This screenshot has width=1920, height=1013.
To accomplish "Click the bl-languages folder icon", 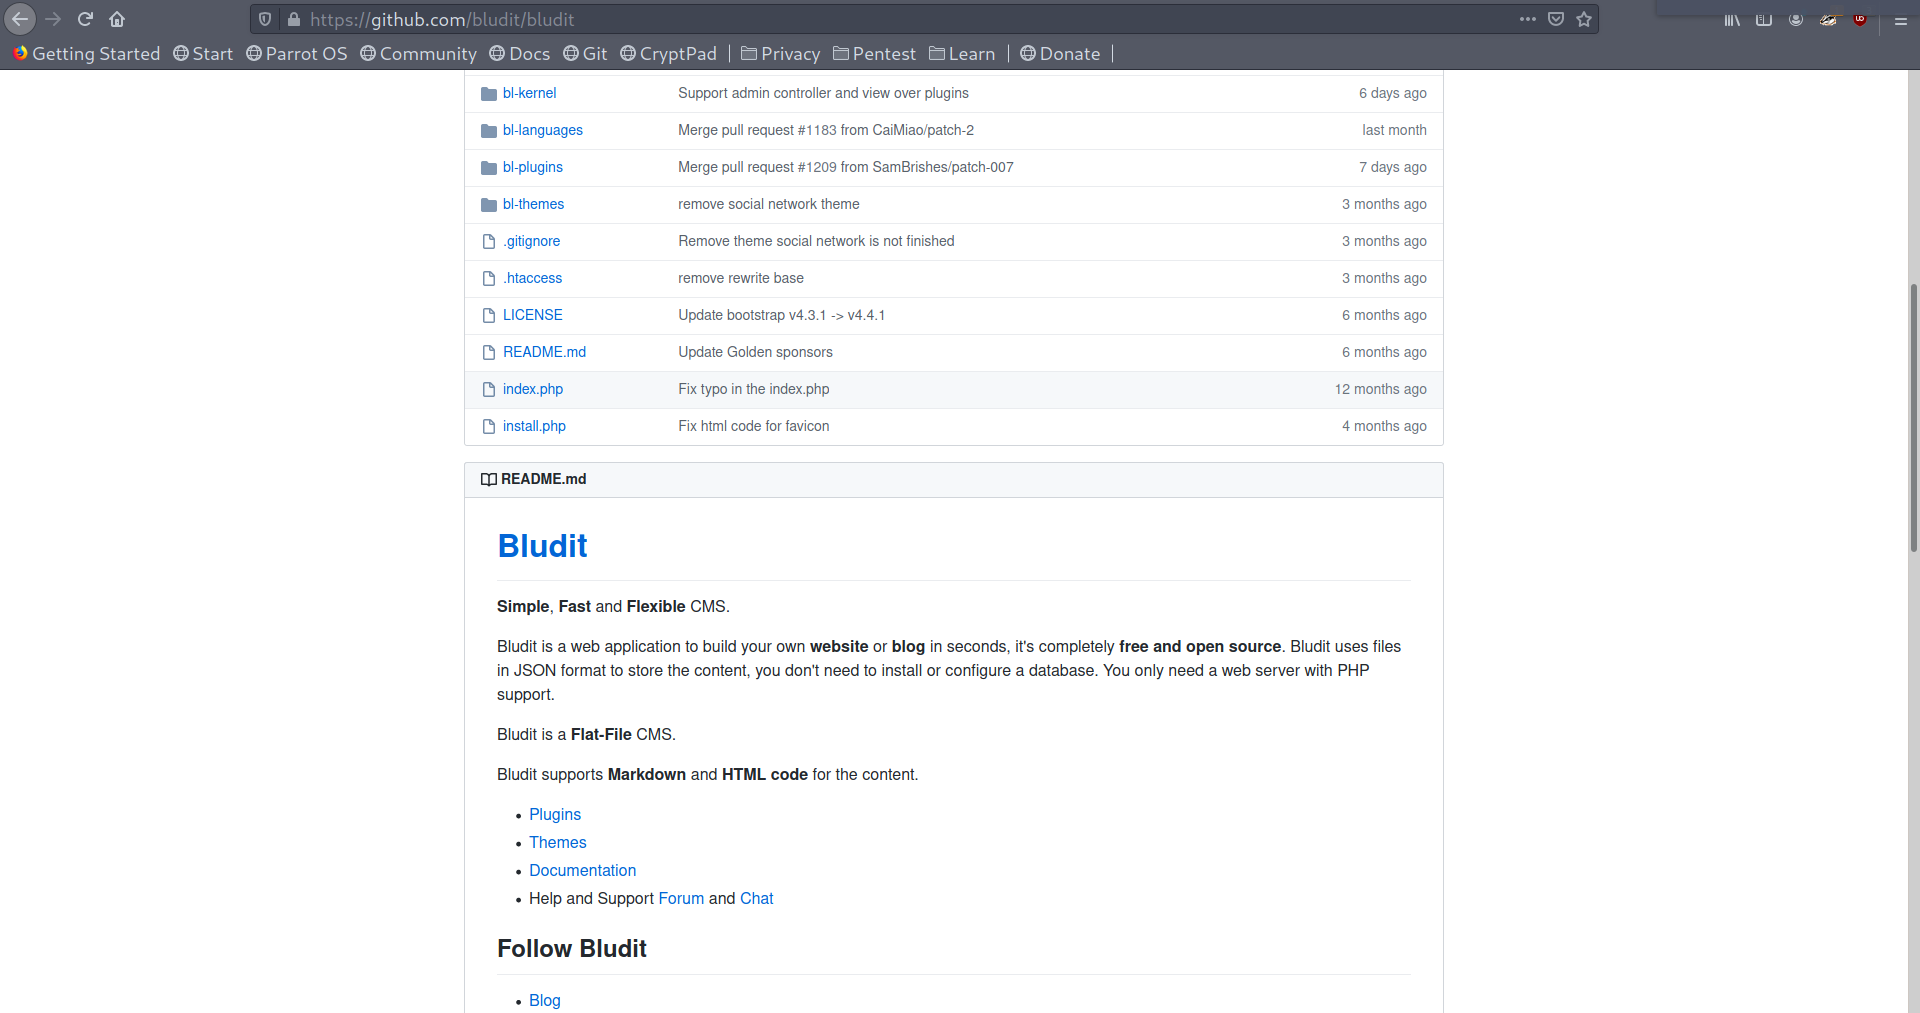I will click(489, 131).
